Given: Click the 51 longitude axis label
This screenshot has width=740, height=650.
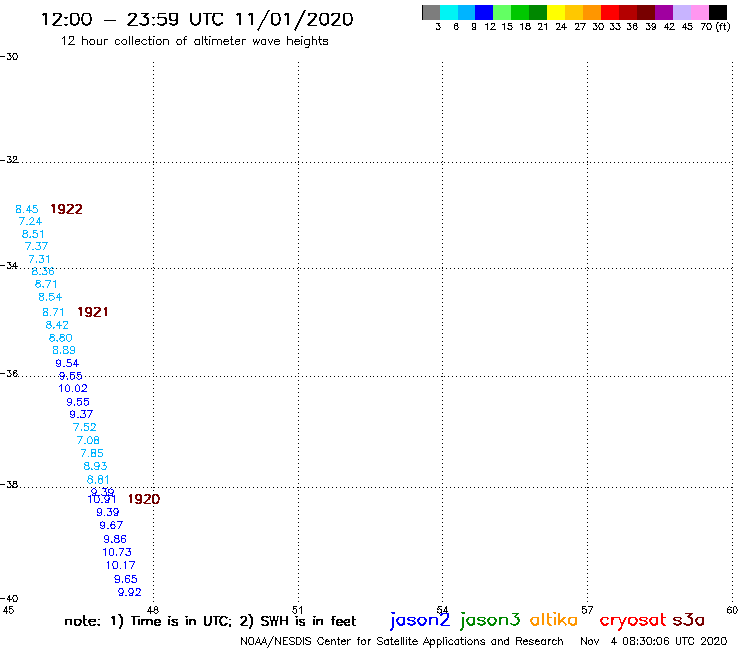Looking at the screenshot, I should tap(297, 610).
